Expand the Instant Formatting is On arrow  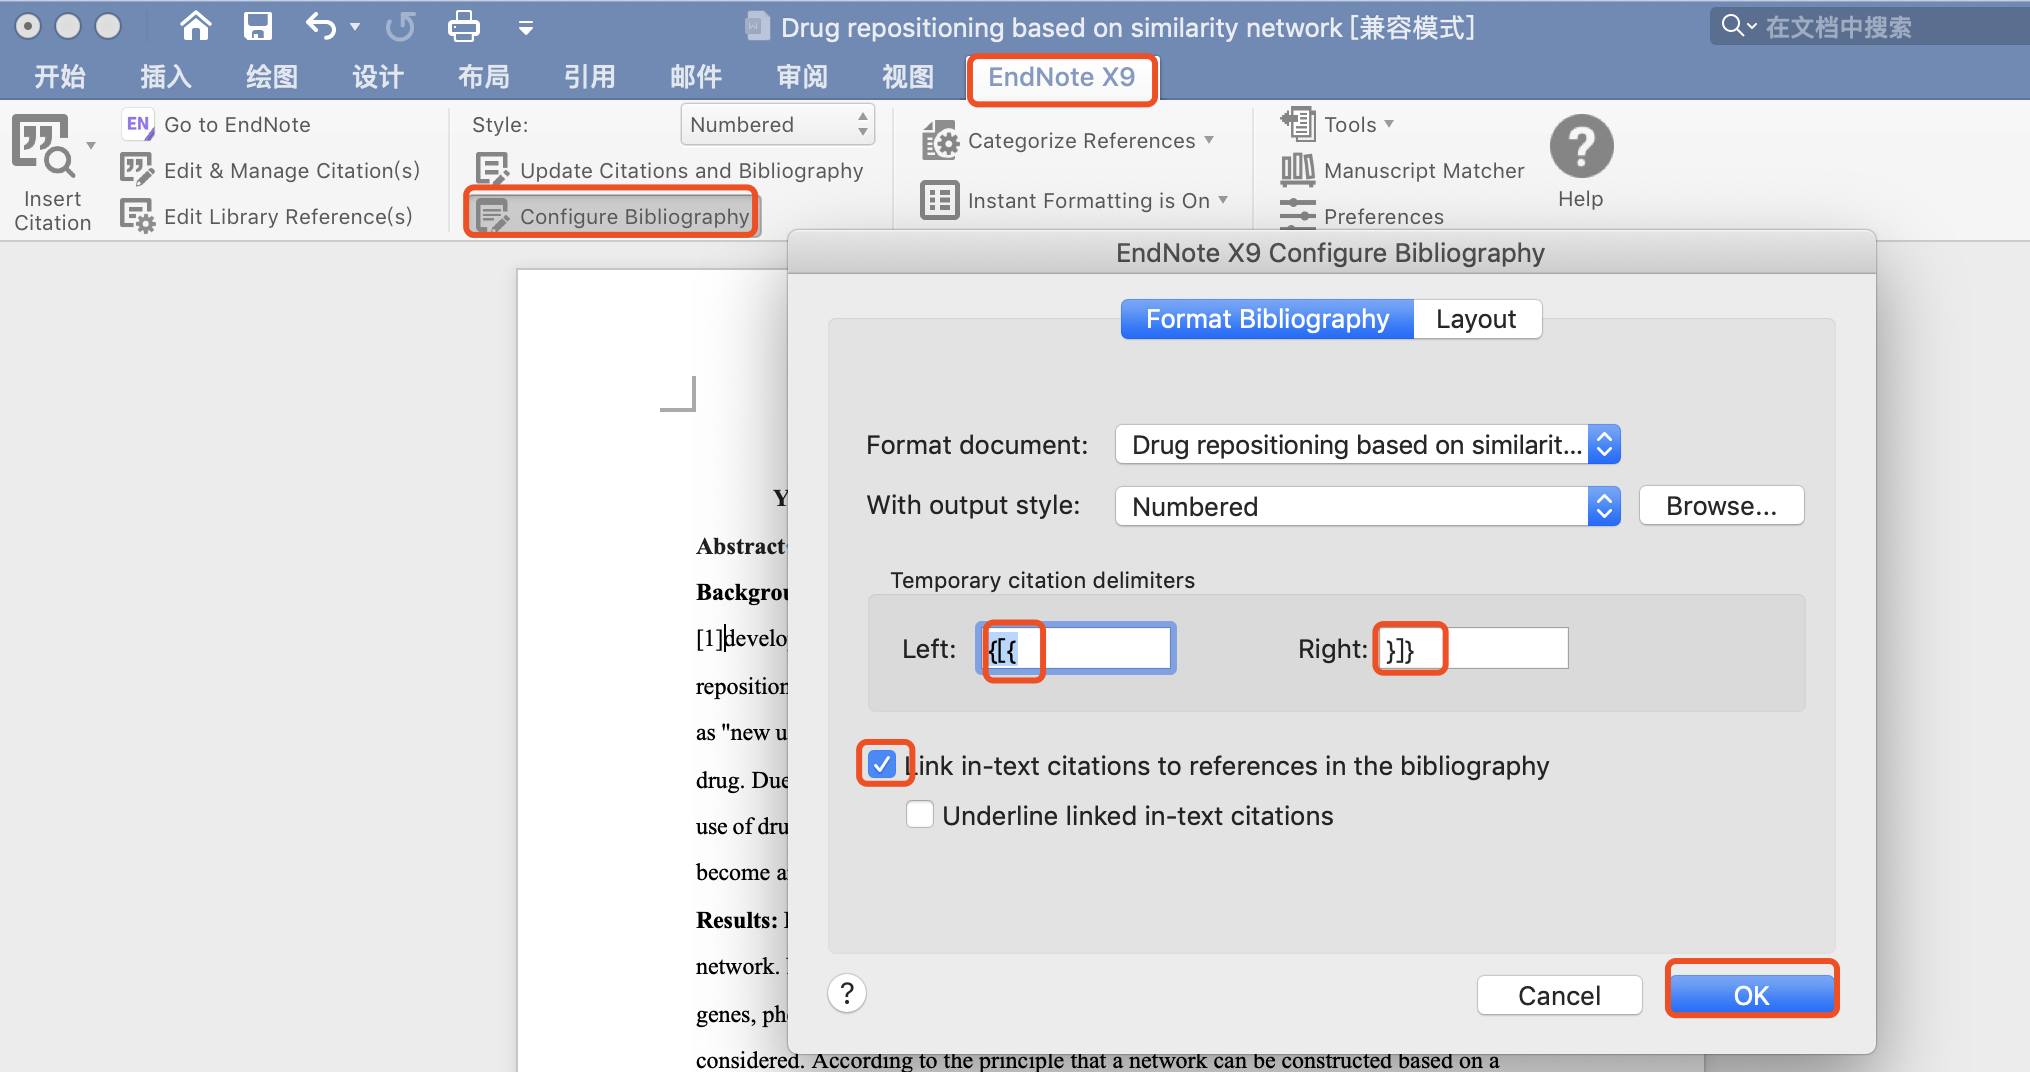click(1223, 200)
